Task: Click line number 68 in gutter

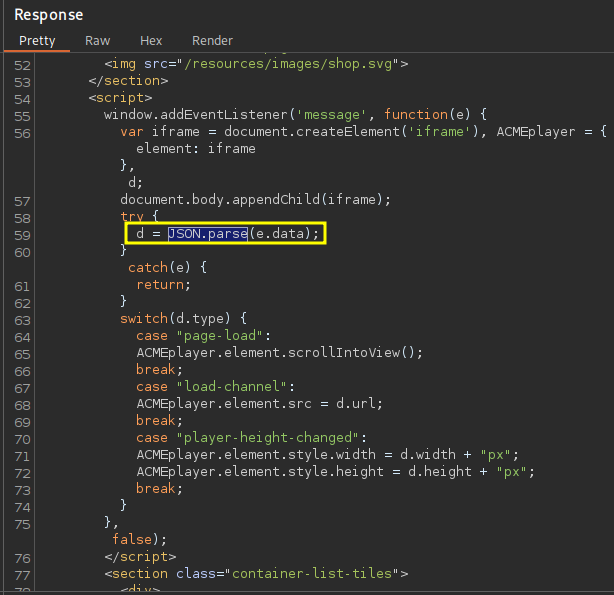Action: tap(22, 405)
